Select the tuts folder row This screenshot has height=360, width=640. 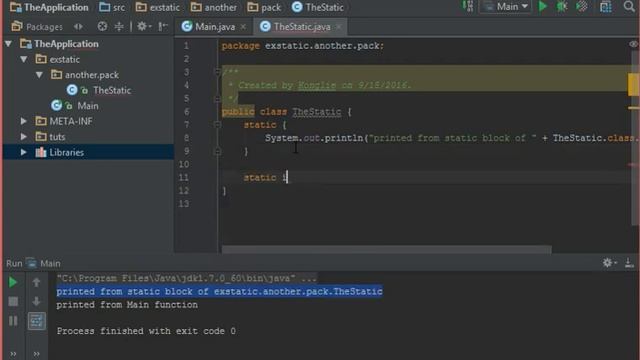(88, 137)
